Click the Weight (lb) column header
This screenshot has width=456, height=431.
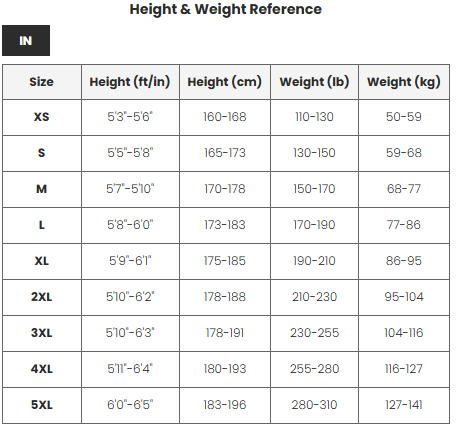(x=314, y=82)
